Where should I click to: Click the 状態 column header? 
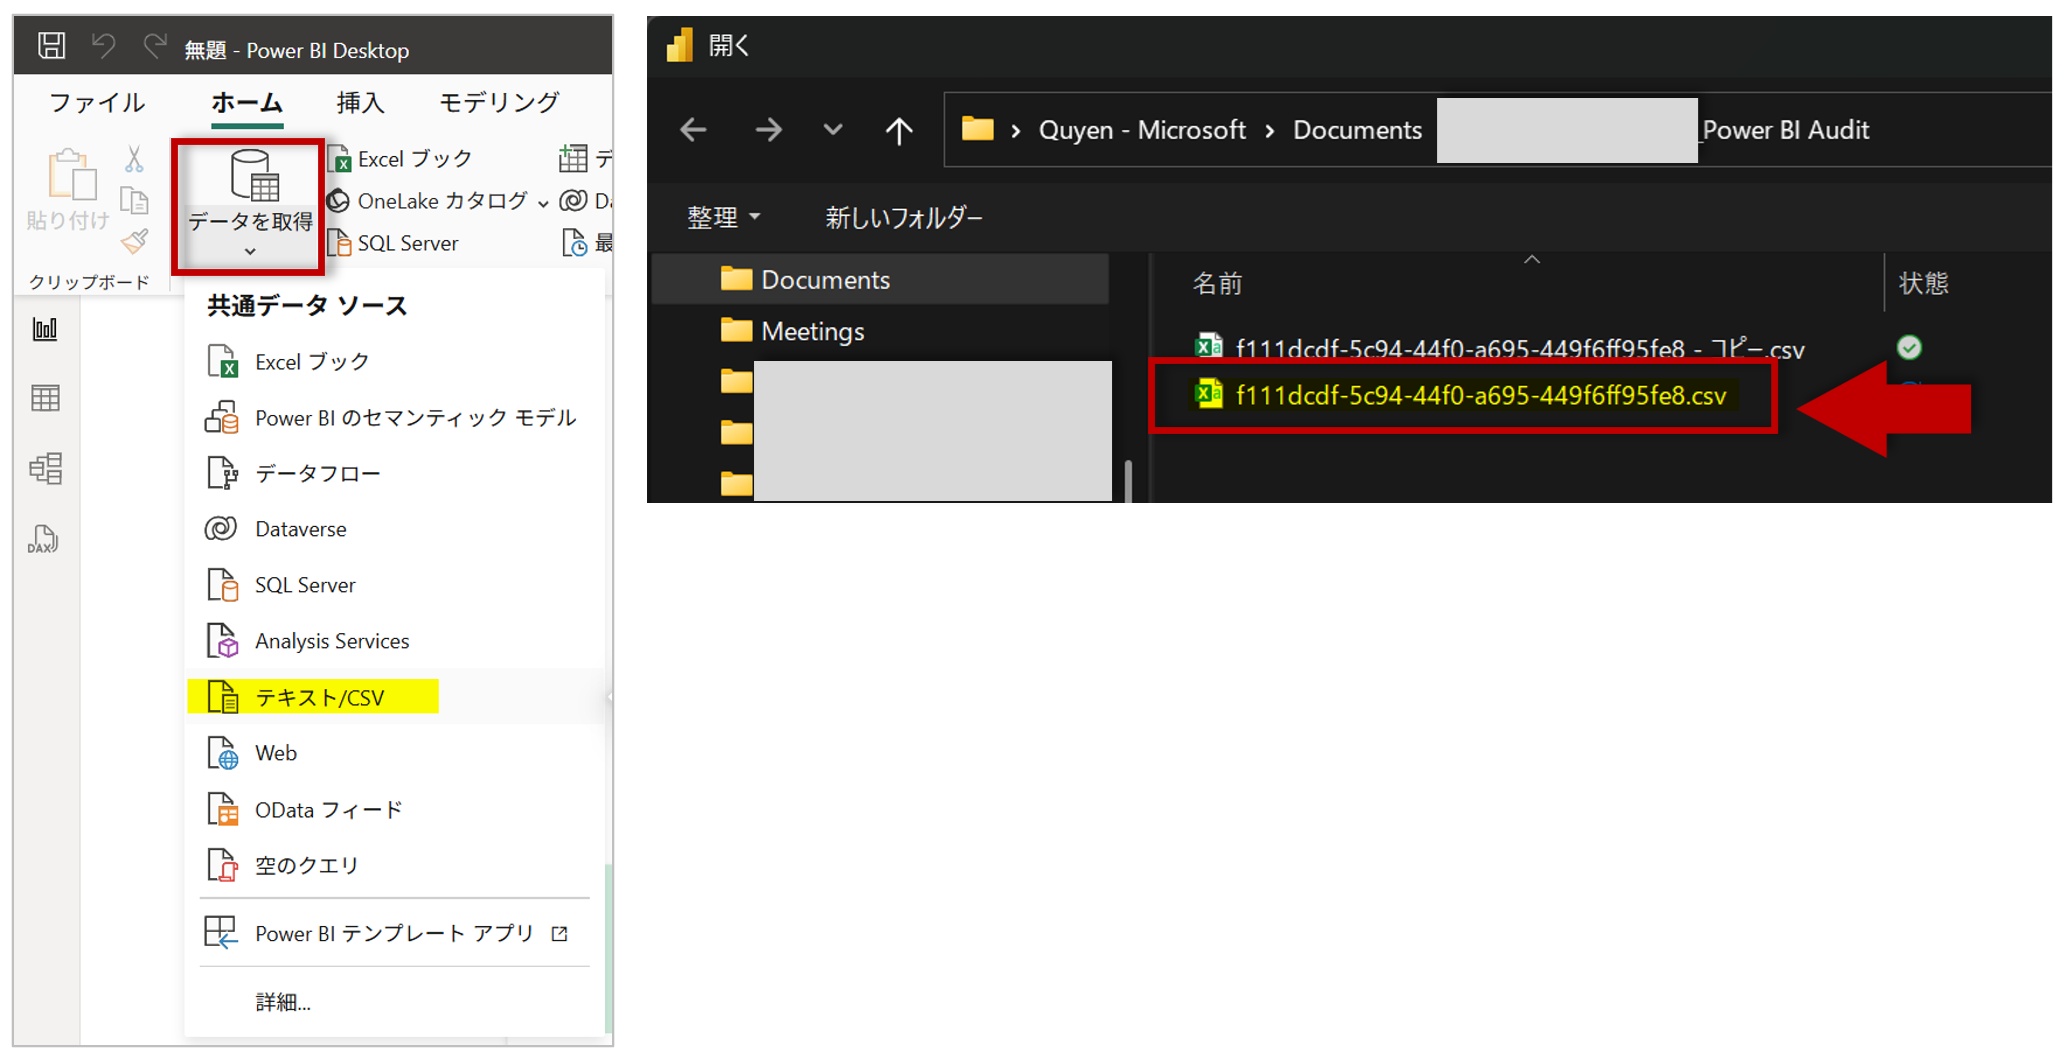pos(1923,283)
